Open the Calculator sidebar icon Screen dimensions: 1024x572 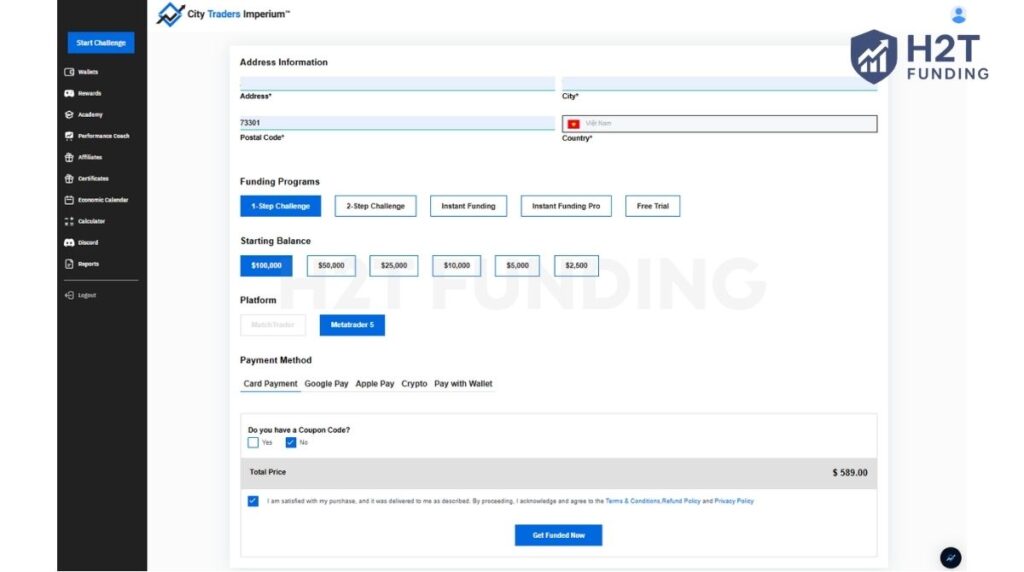tap(69, 221)
